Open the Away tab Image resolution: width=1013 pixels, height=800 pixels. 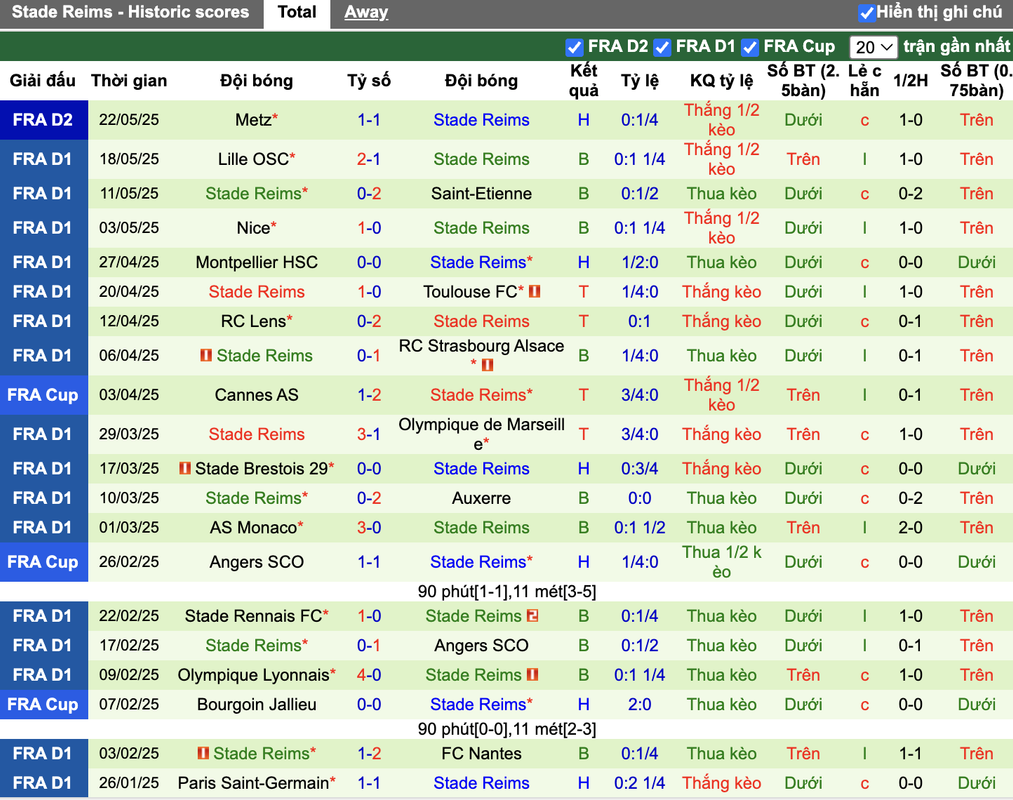point(366,12)
